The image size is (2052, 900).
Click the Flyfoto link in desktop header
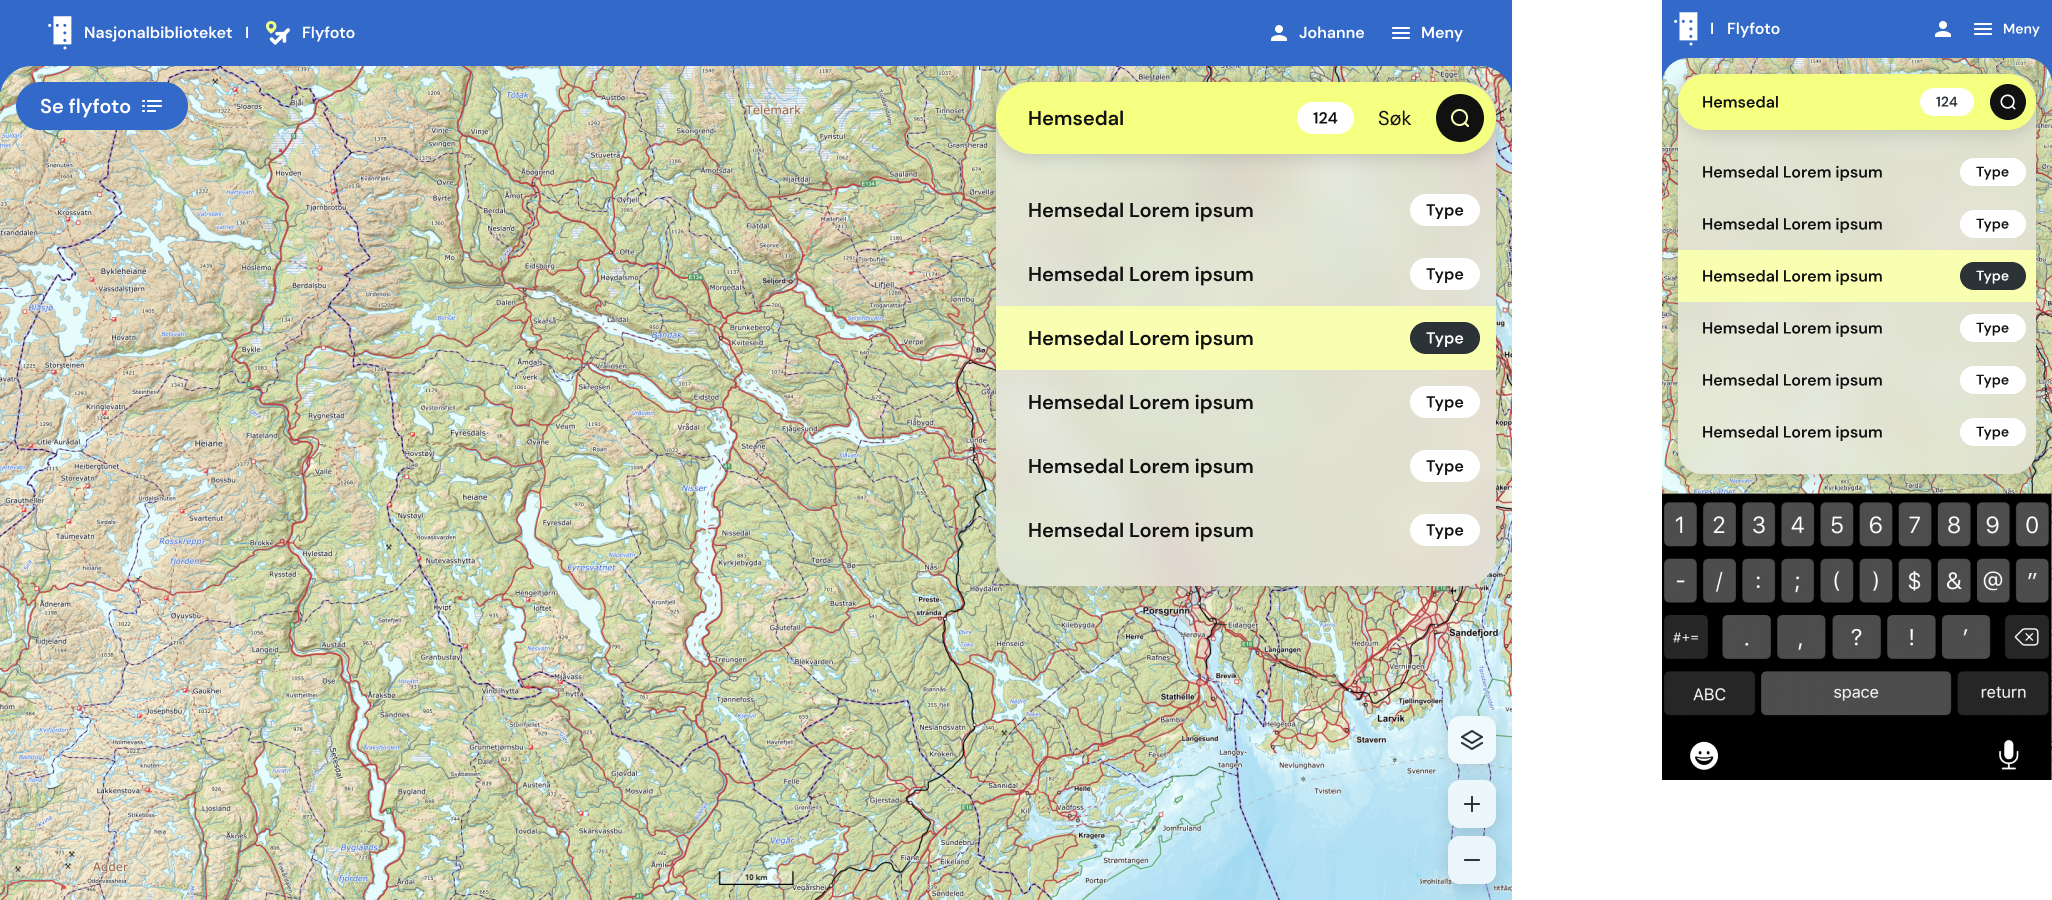(310, 33)
